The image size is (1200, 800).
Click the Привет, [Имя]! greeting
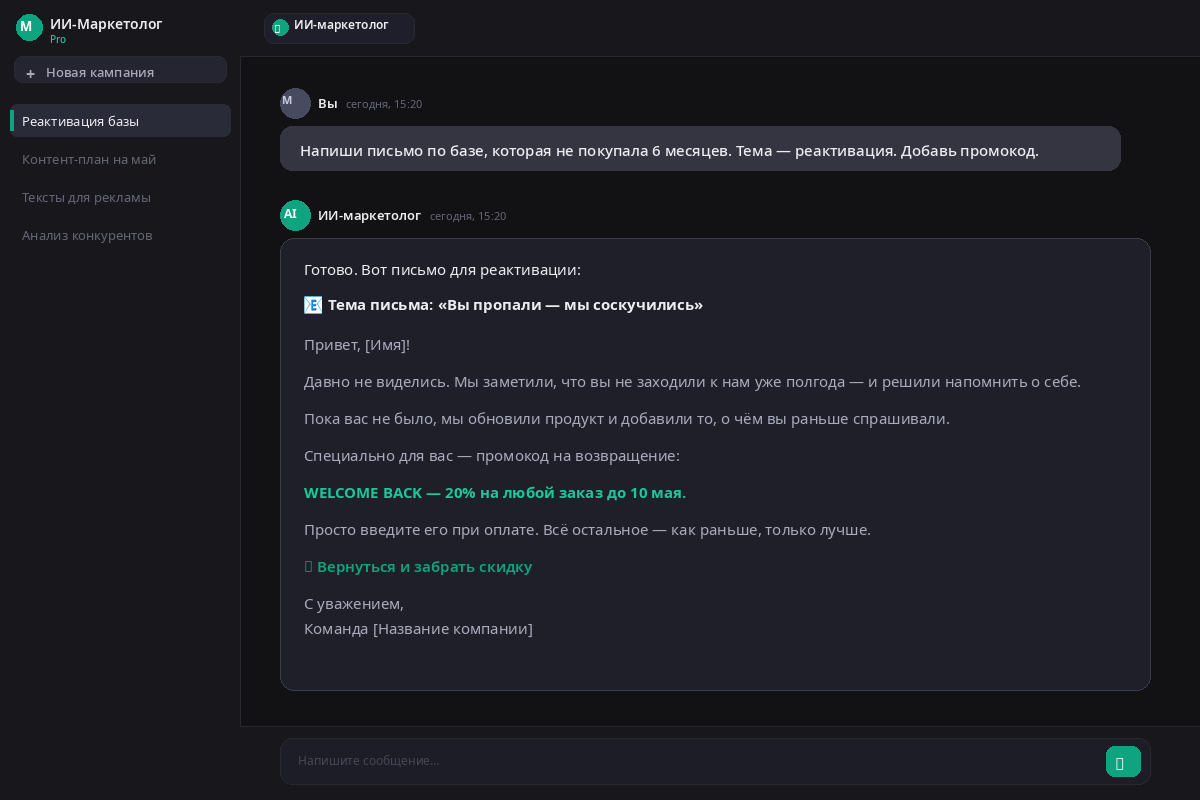click(357, 345)
